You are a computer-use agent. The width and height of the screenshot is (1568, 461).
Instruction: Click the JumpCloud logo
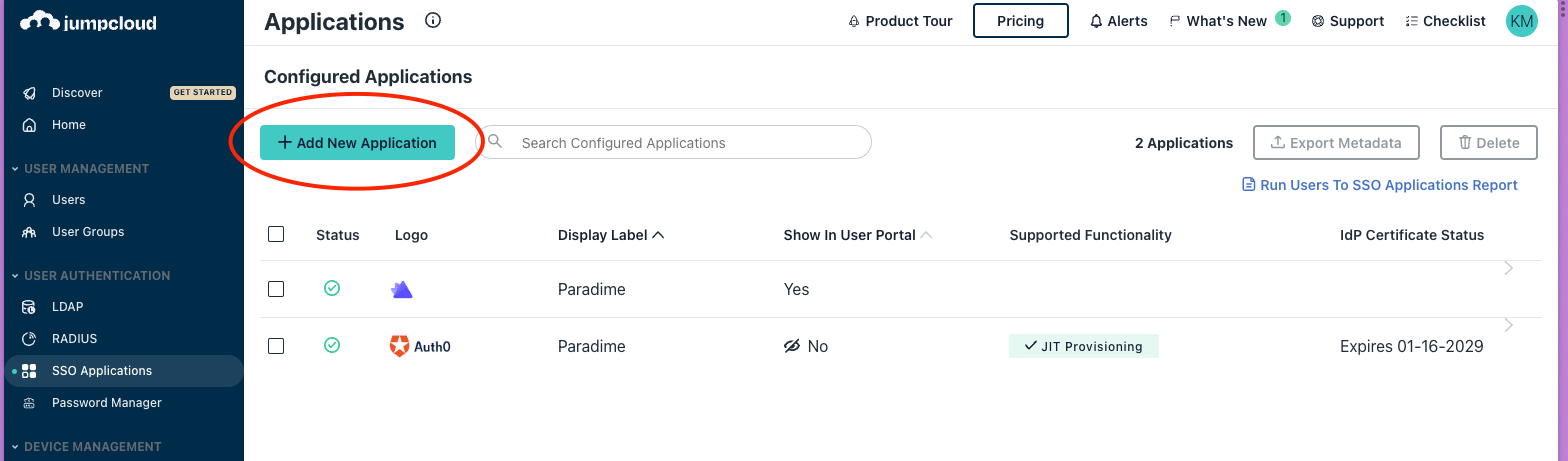pyautogui.click(x=88, y=21)
